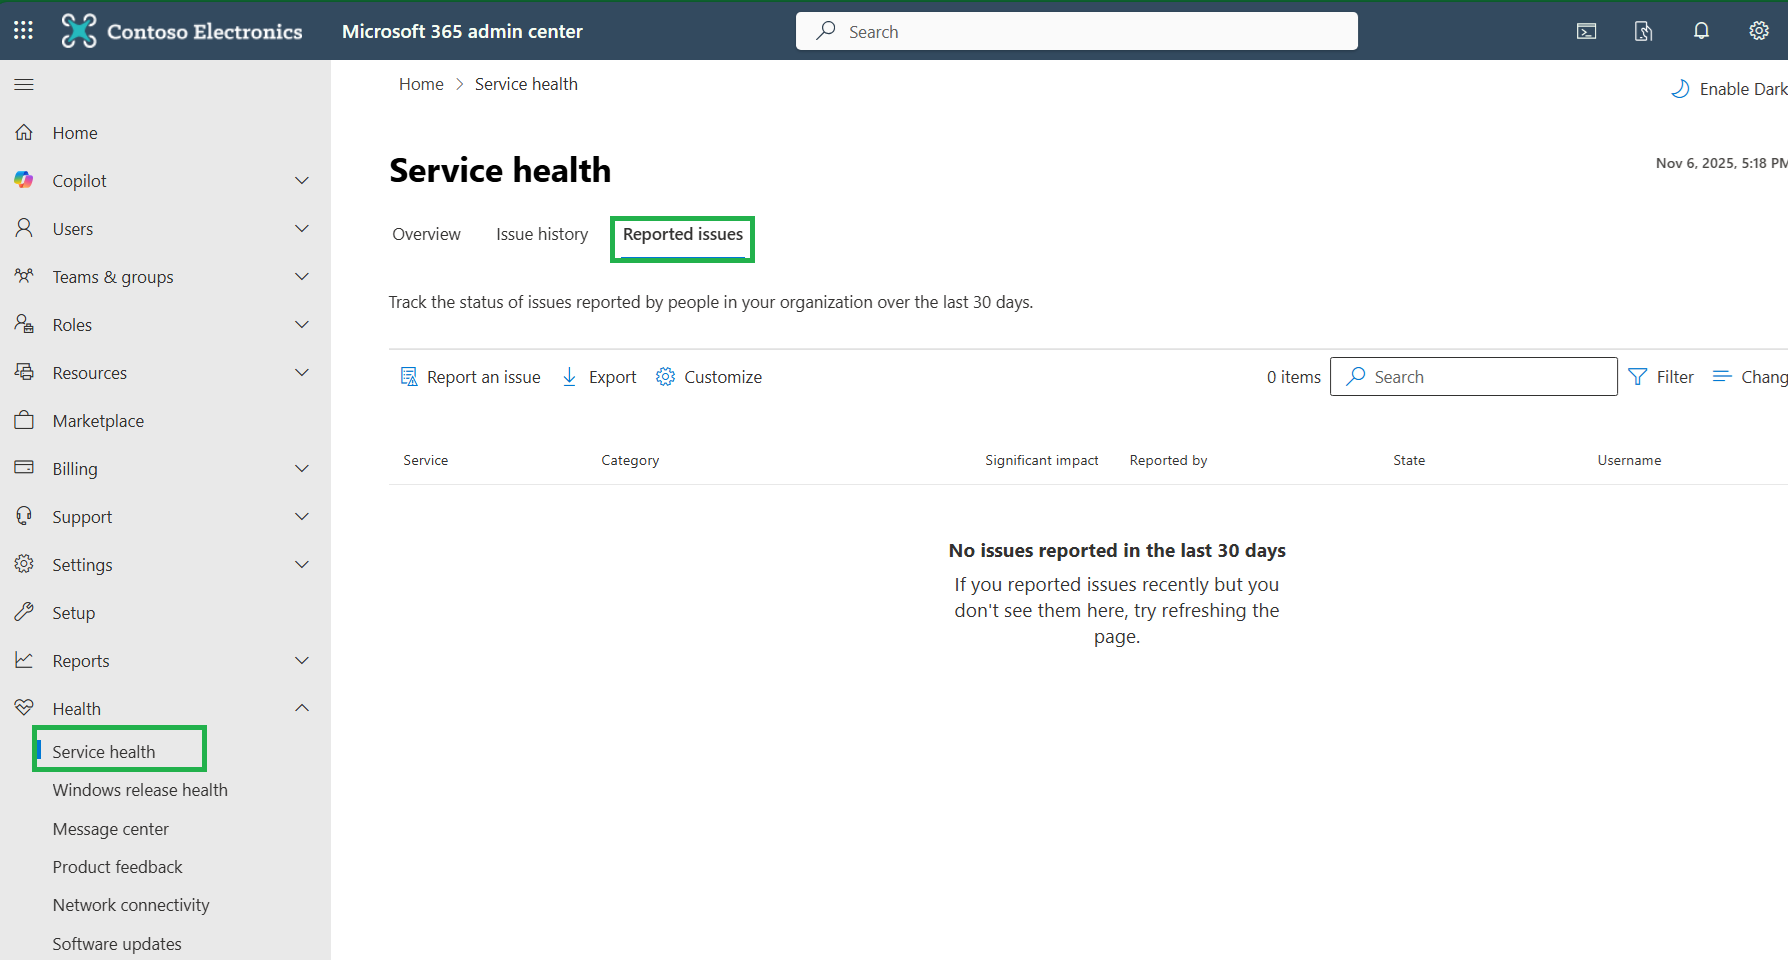Open Software updates

(x=117, y=944)
